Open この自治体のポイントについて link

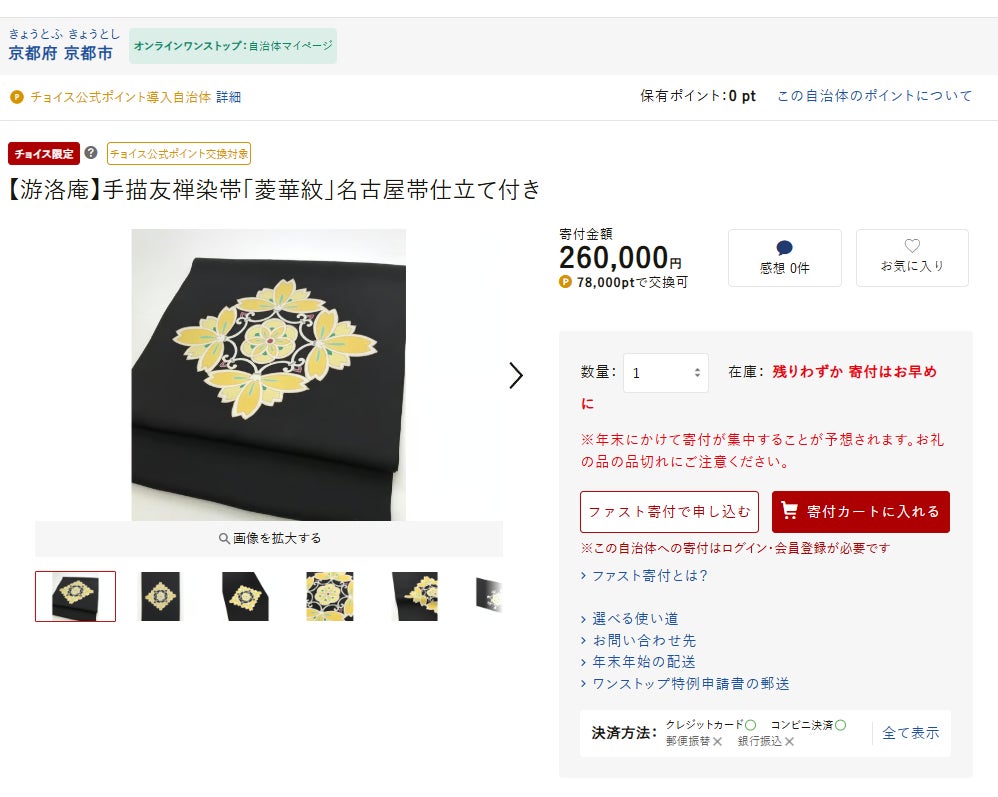[875, 96]
